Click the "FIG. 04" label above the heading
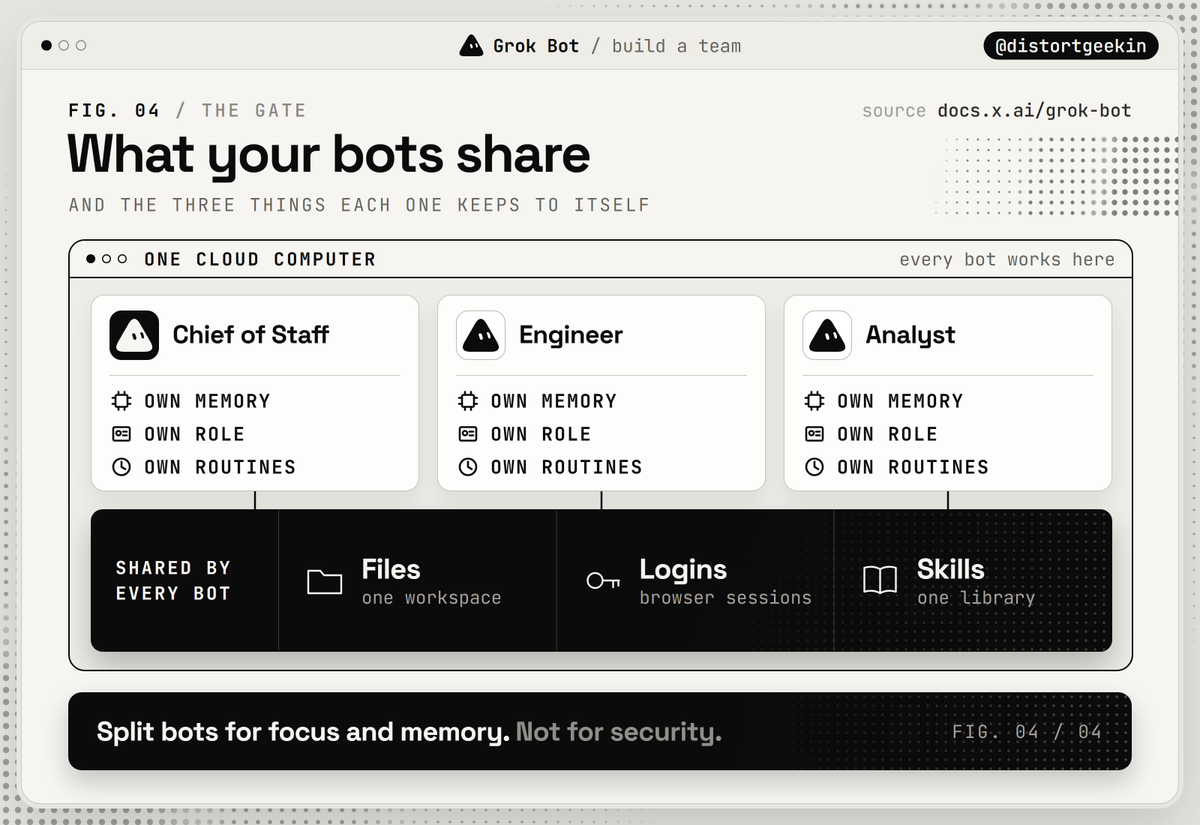Image resolution: width=1200 pixels, height=825 pixels. (114, 110)
